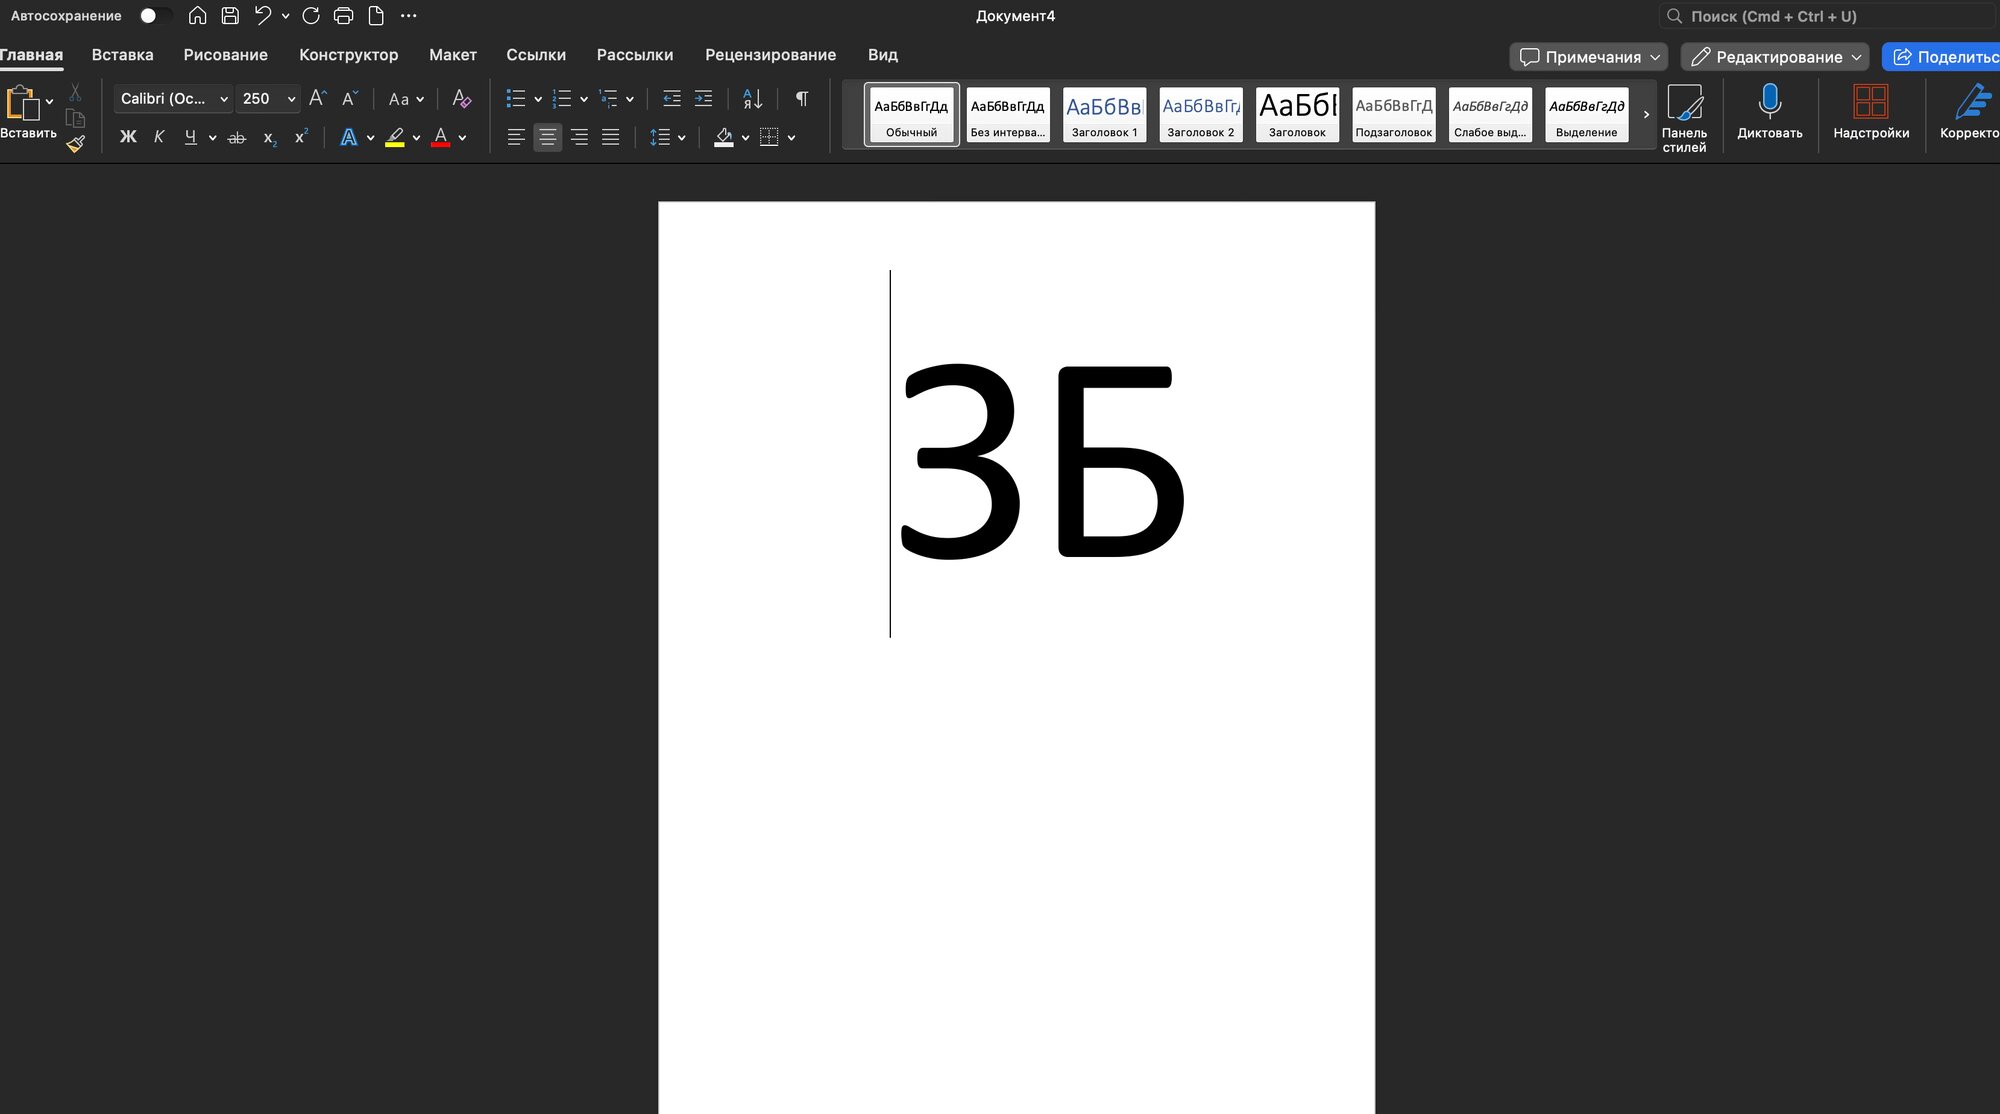2000x1114 pixels.
Task: Open the Рассылки tab
Action: (x=635, y=55)
